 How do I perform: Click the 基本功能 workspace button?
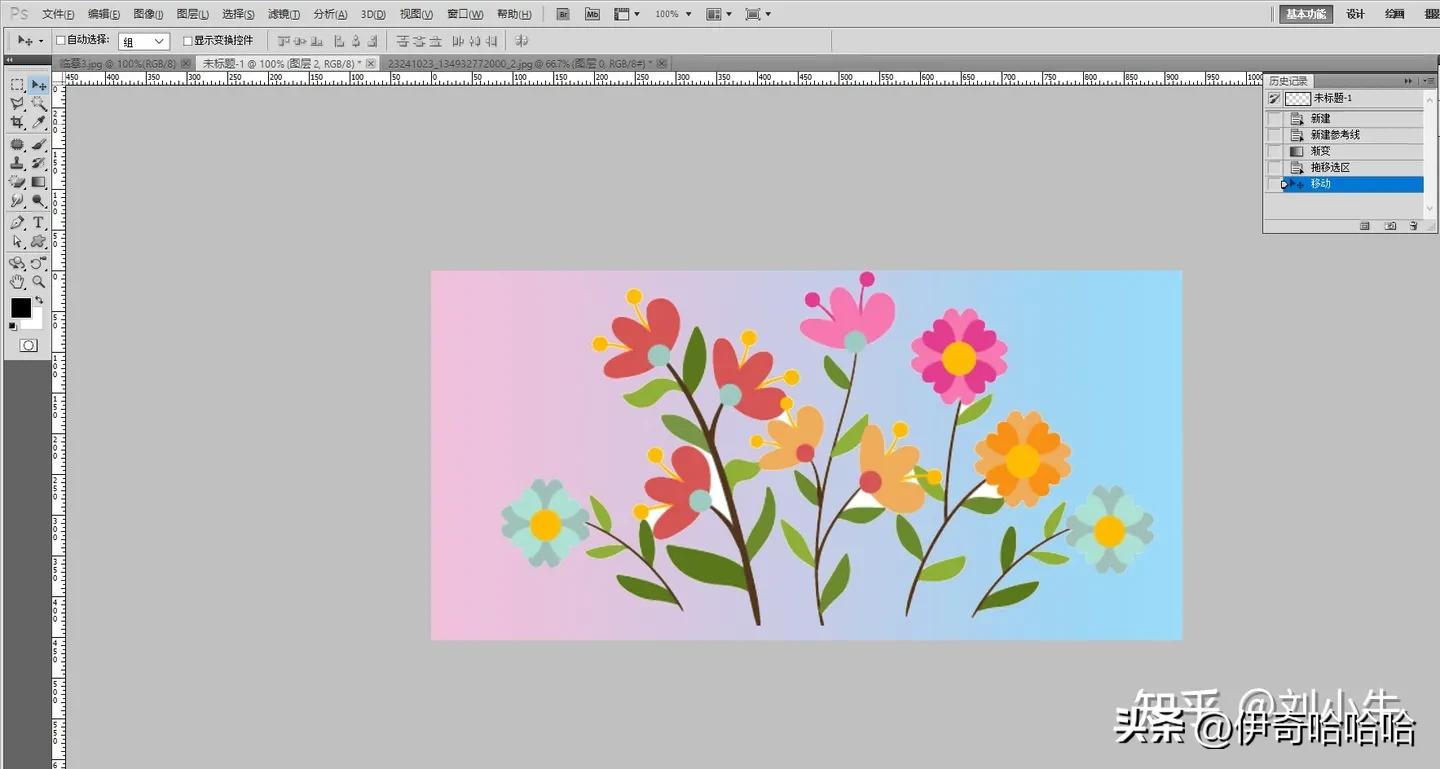1306,14
